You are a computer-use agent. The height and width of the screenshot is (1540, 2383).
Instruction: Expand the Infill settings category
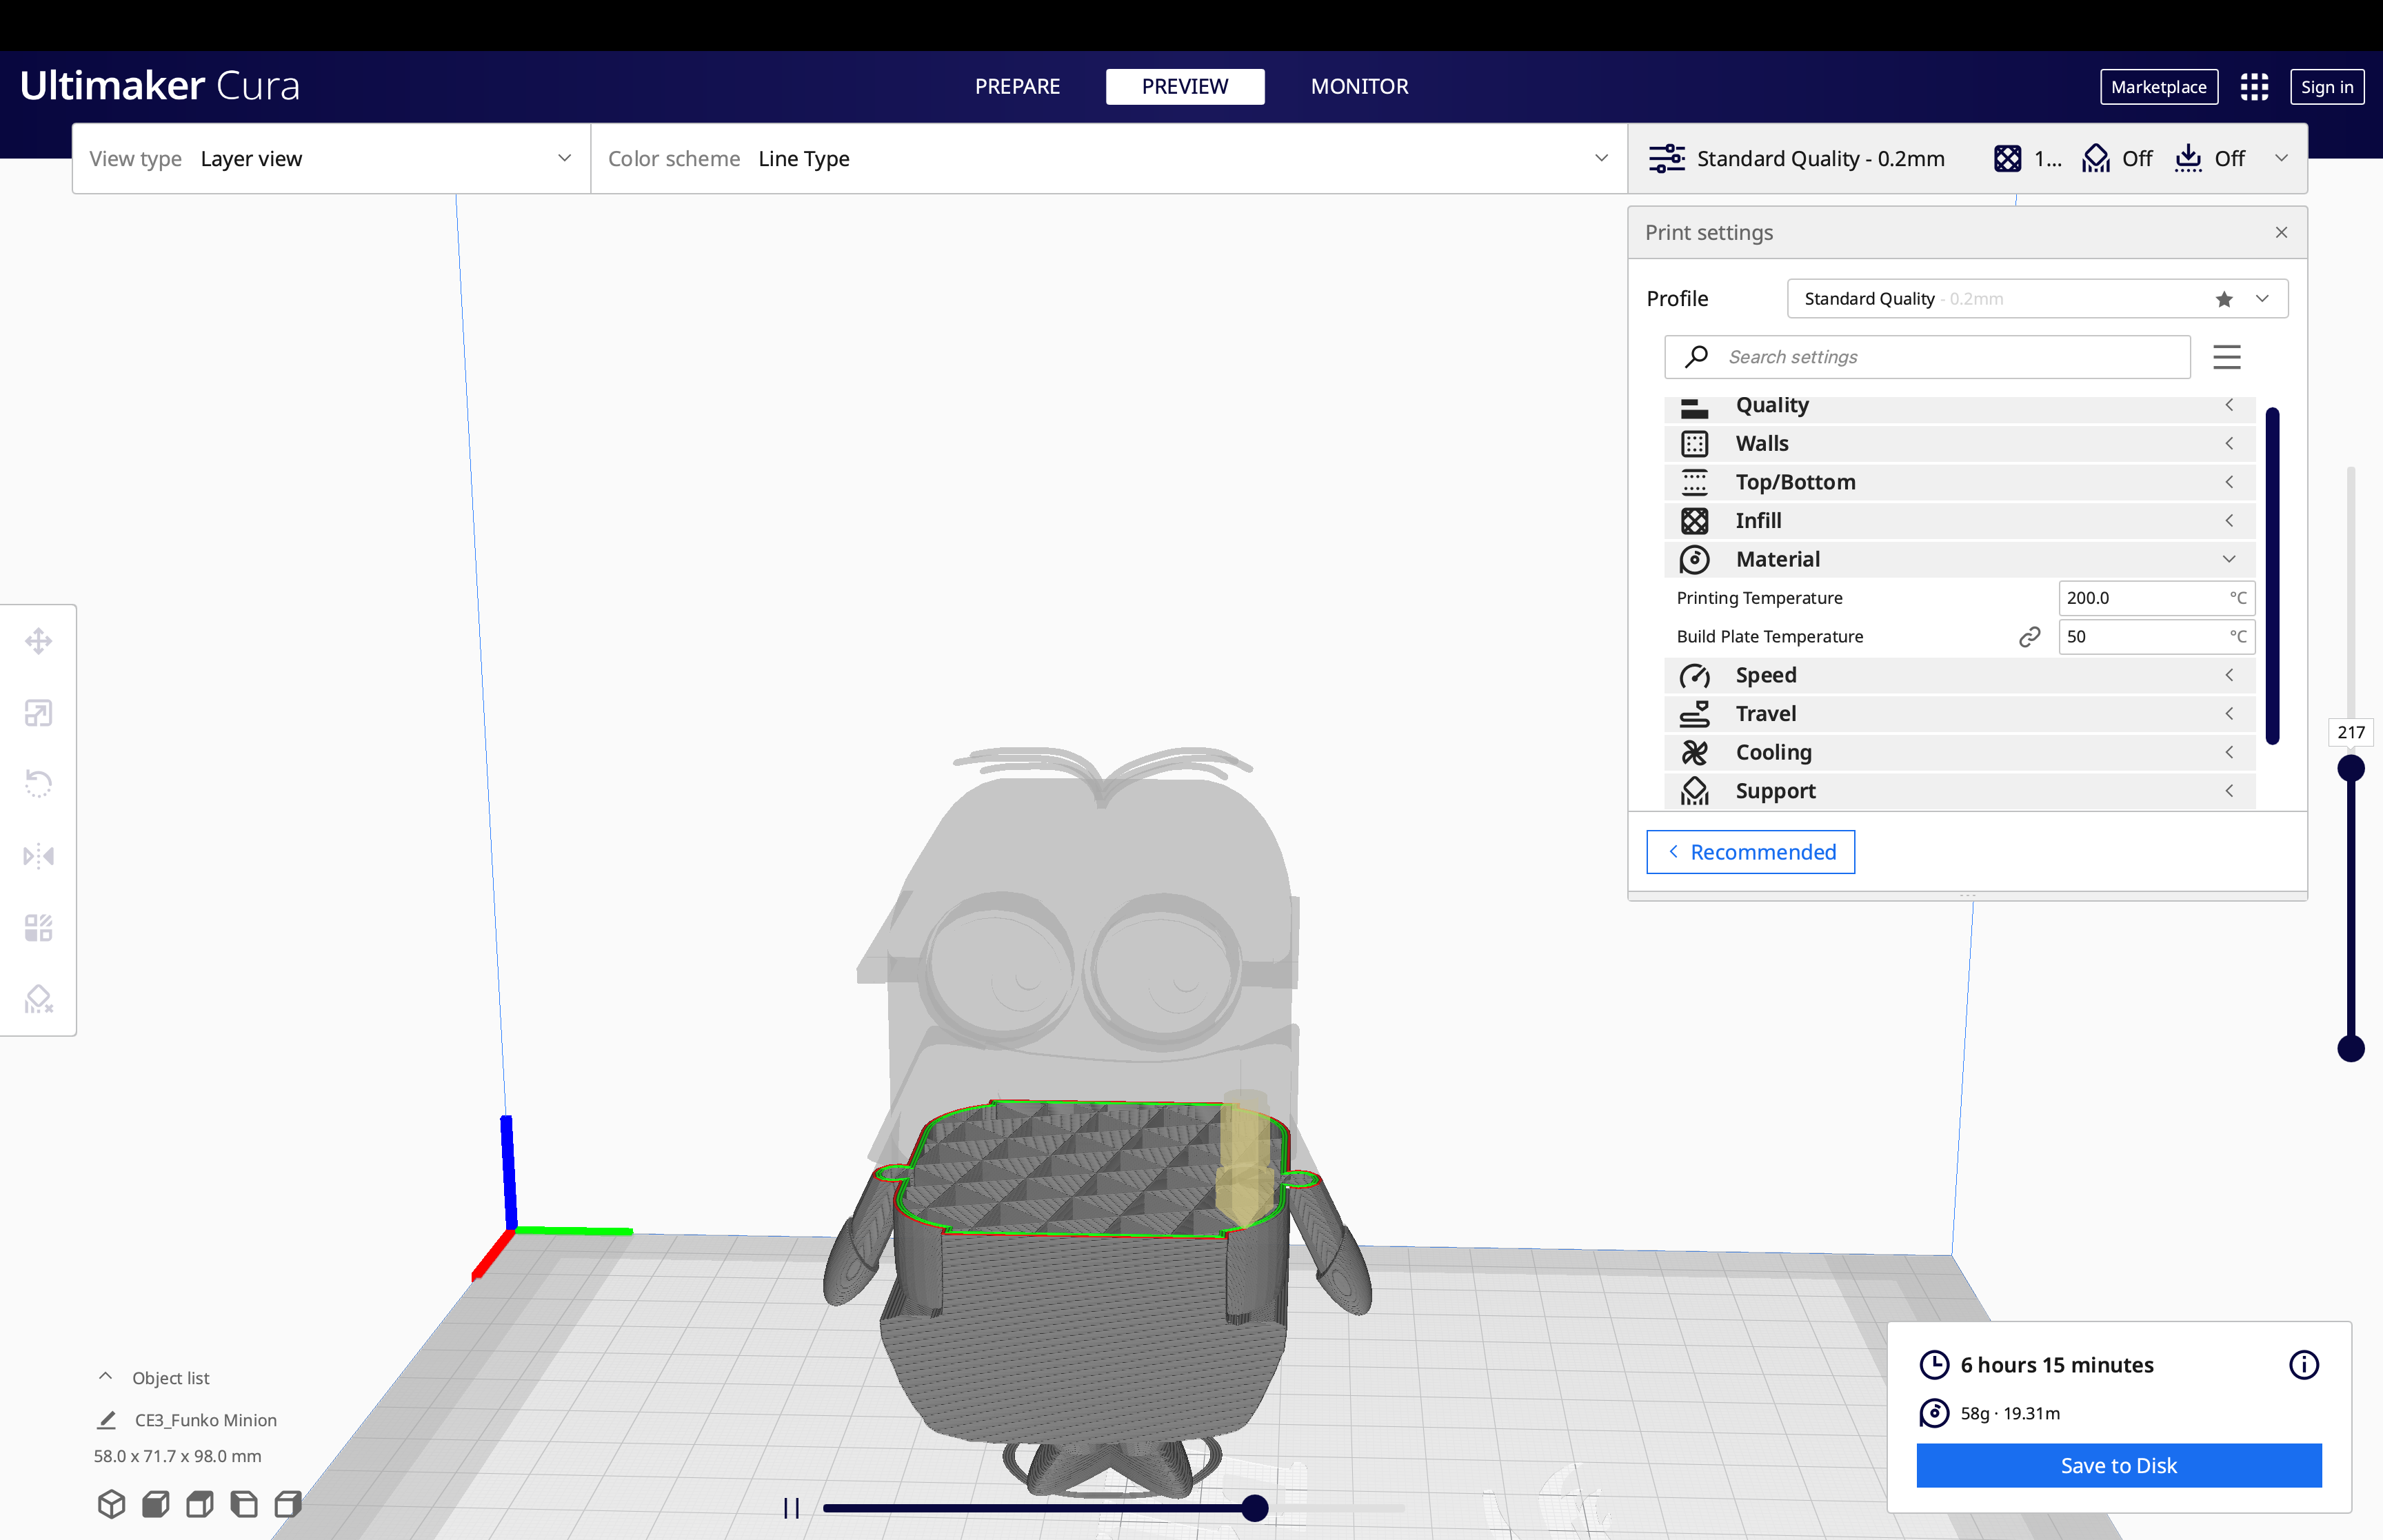pos(1959,520)
